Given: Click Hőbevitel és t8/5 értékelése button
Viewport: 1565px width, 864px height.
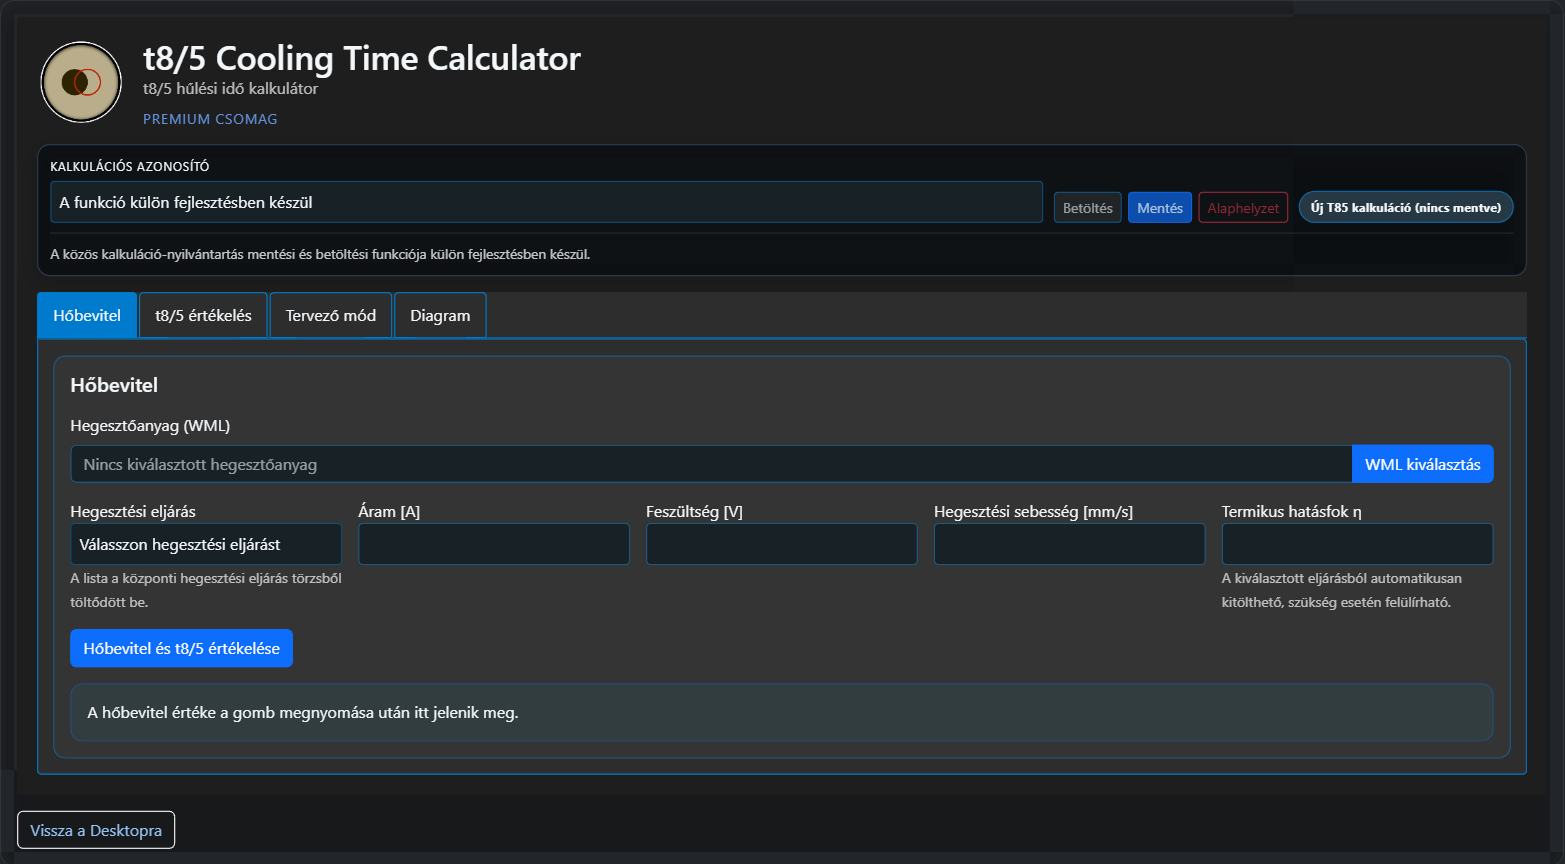Looking at the screenshot, I should tap(181, 648).
